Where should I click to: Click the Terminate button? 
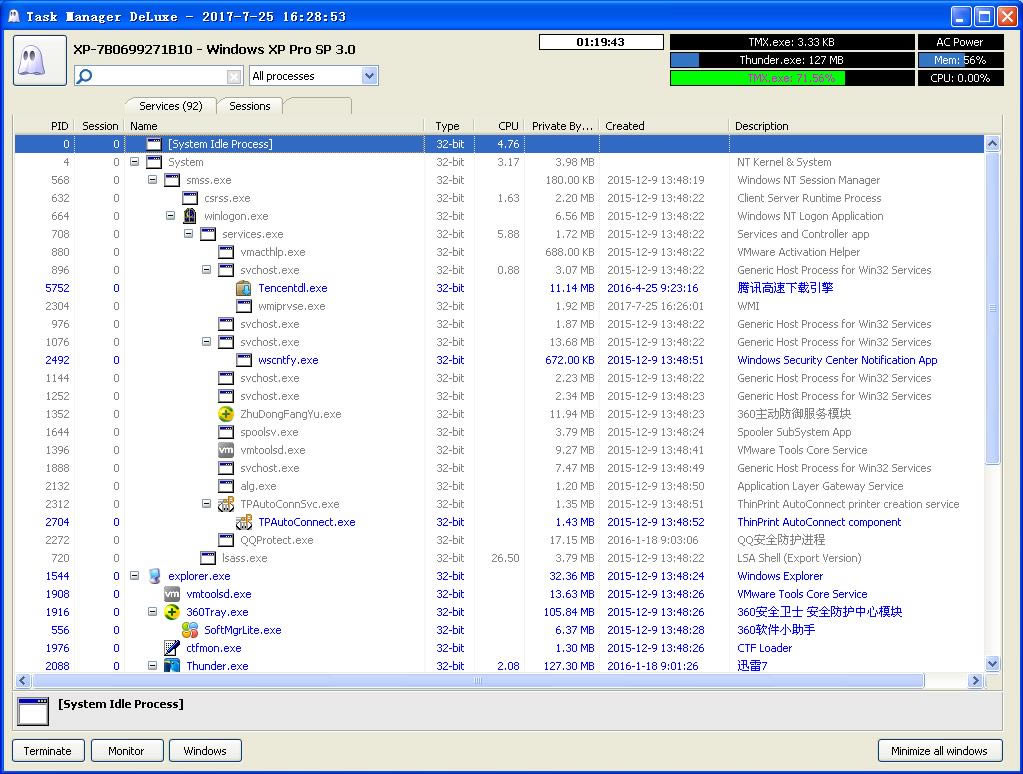[48, 751]
